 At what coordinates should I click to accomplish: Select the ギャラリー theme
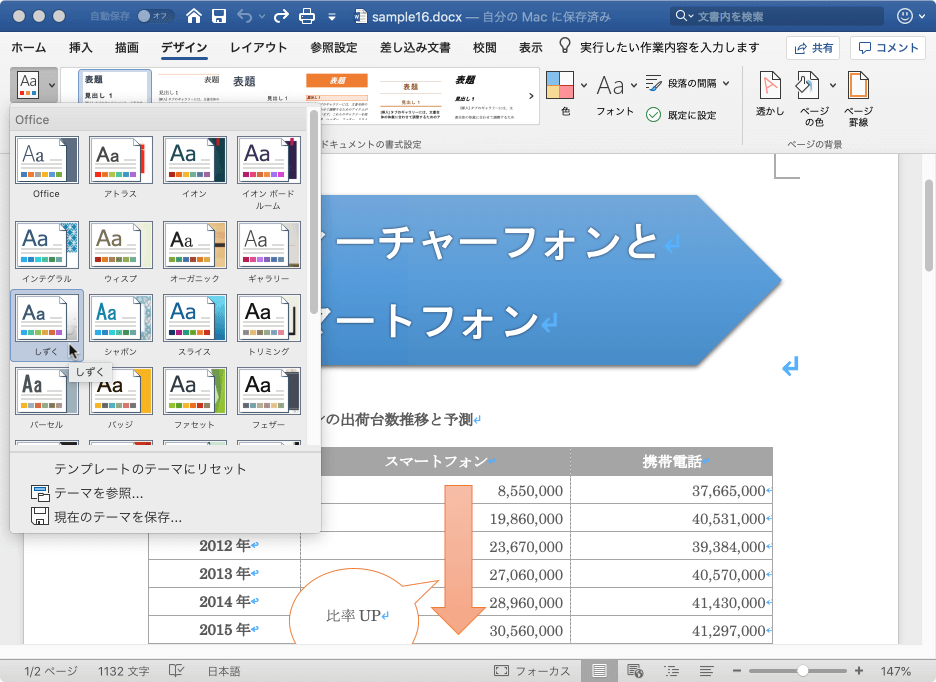coord(269,245)
